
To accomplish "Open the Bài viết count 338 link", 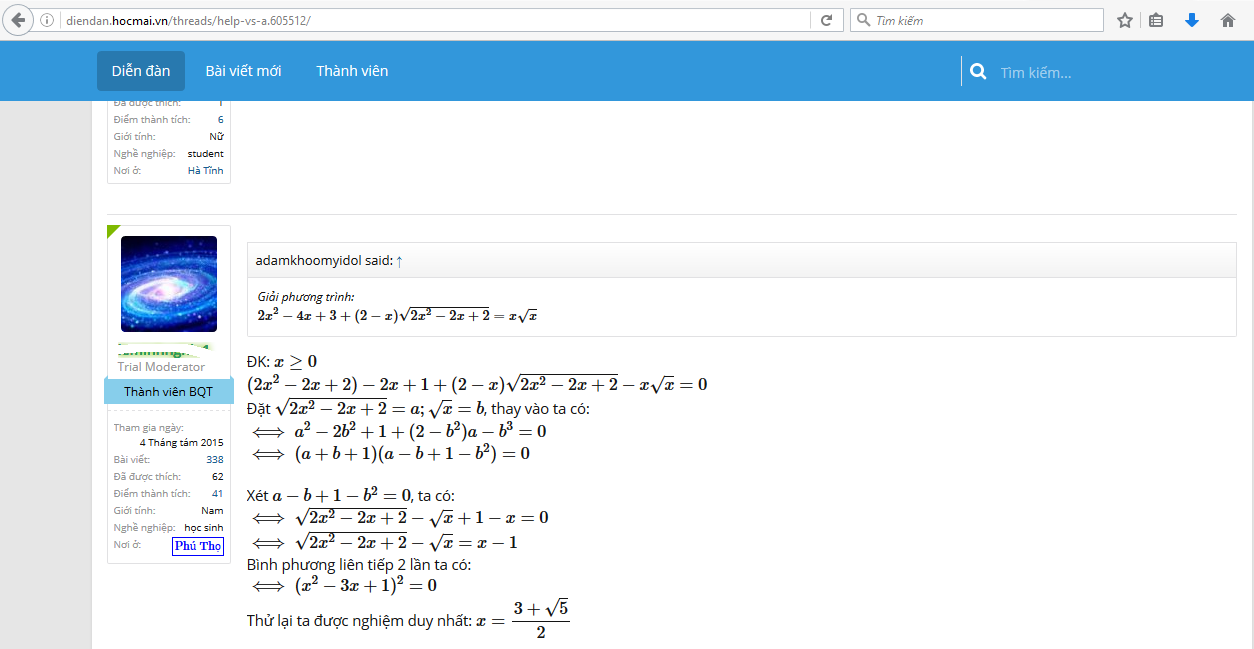I will tap(215, 459).
